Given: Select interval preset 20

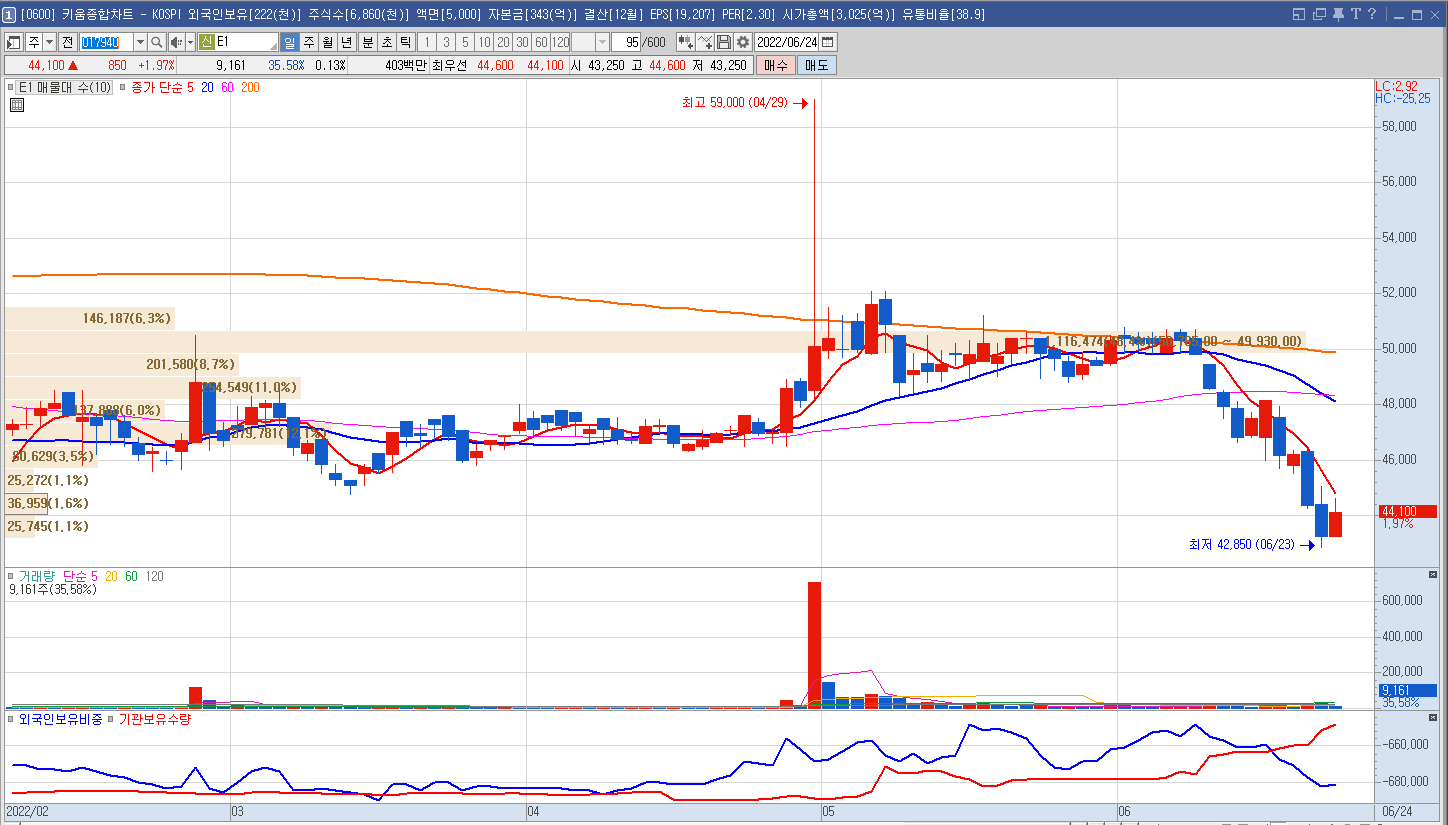Looking at the screenshot, I should coord(503,42).
